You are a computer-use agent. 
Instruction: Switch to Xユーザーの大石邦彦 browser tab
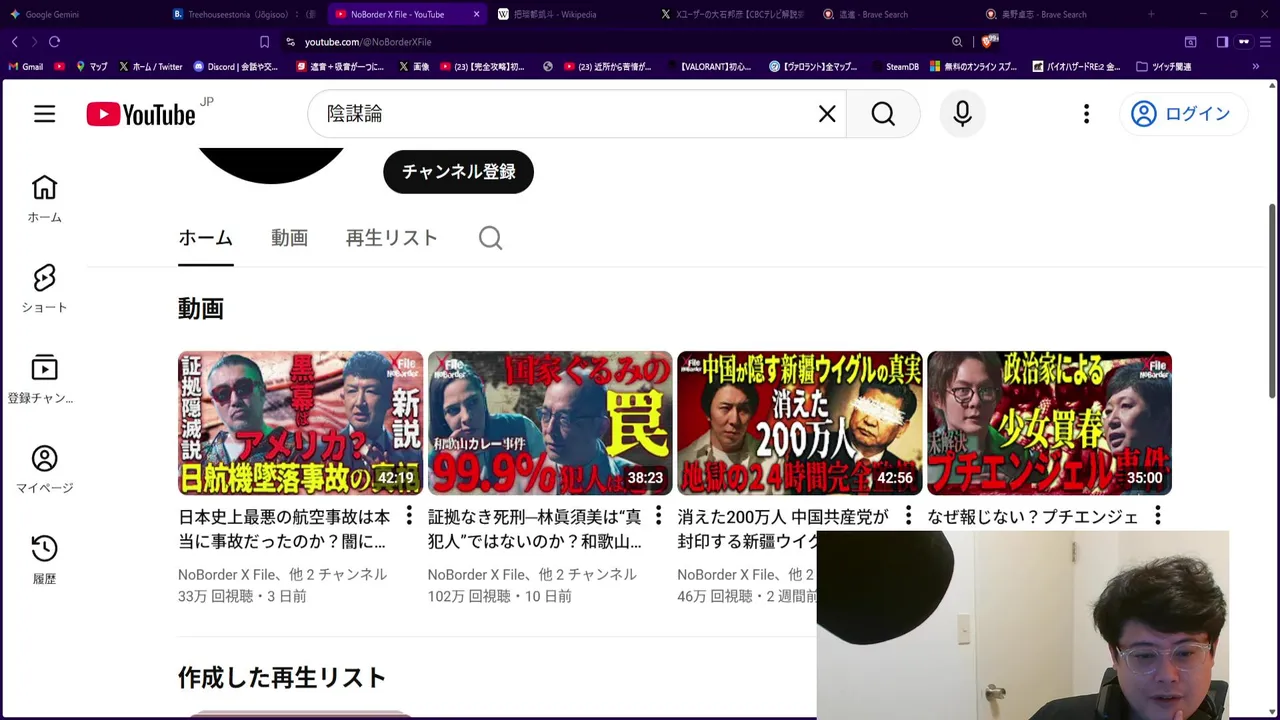click(733, 14)
